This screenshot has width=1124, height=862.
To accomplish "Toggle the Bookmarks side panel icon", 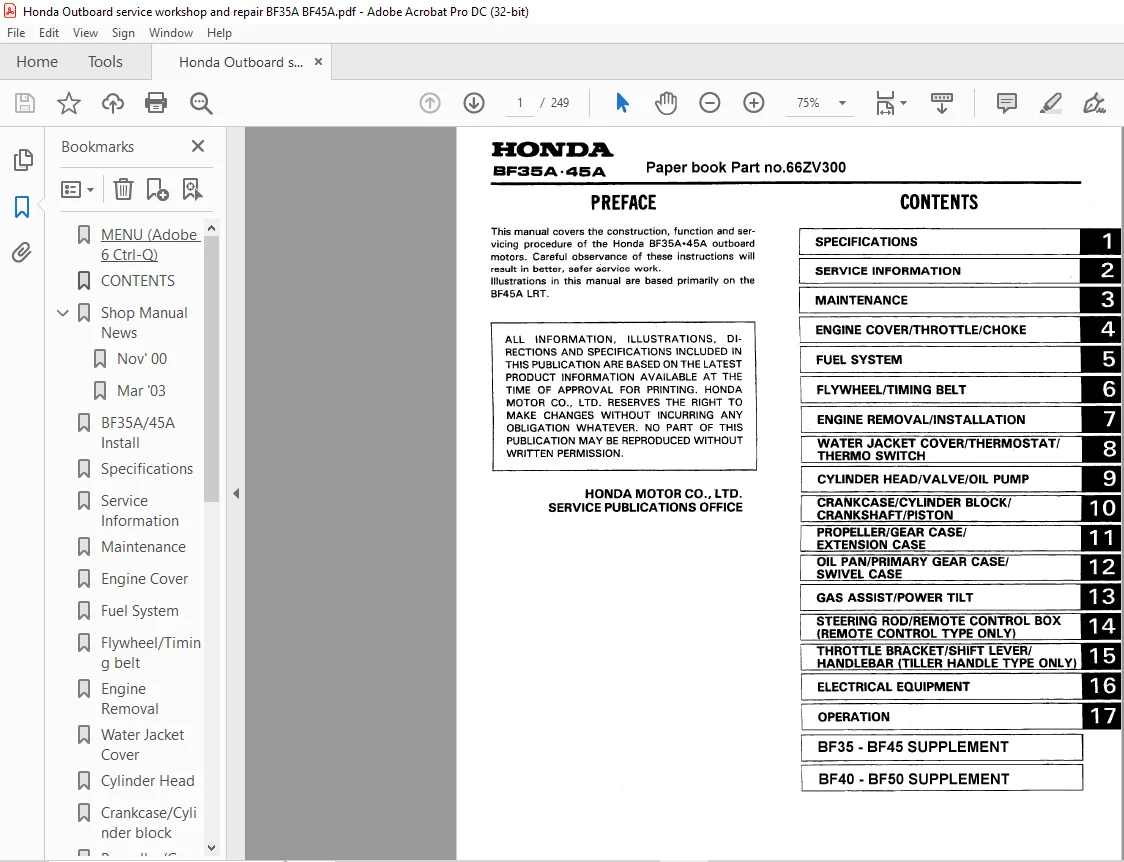I will click(22, 207).
